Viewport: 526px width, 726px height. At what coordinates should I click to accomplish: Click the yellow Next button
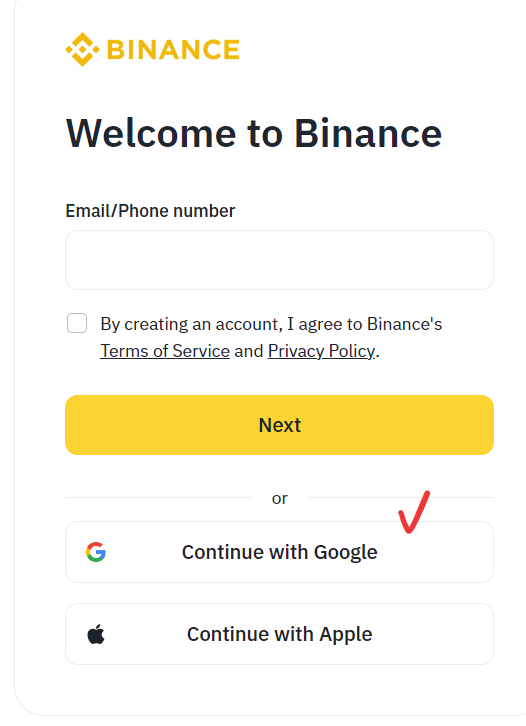(x=279, y=425)
